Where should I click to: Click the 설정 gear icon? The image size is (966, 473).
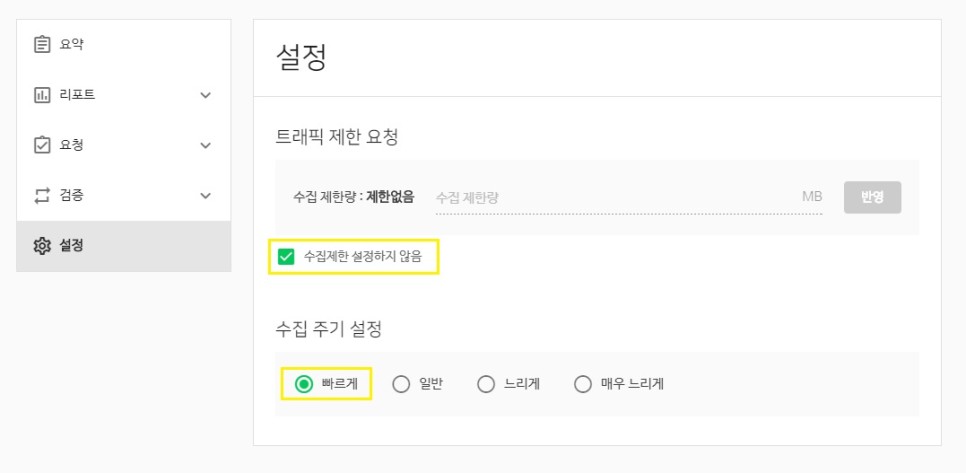coord(42,246)
